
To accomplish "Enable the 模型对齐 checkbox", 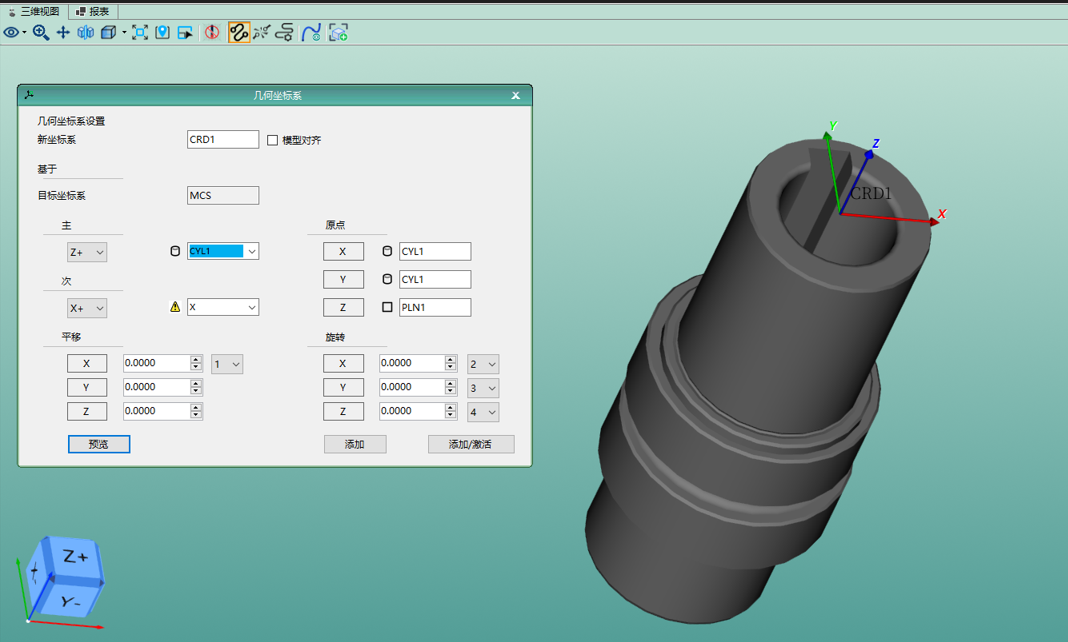I will pyautogui.click(x=272, y=140).
